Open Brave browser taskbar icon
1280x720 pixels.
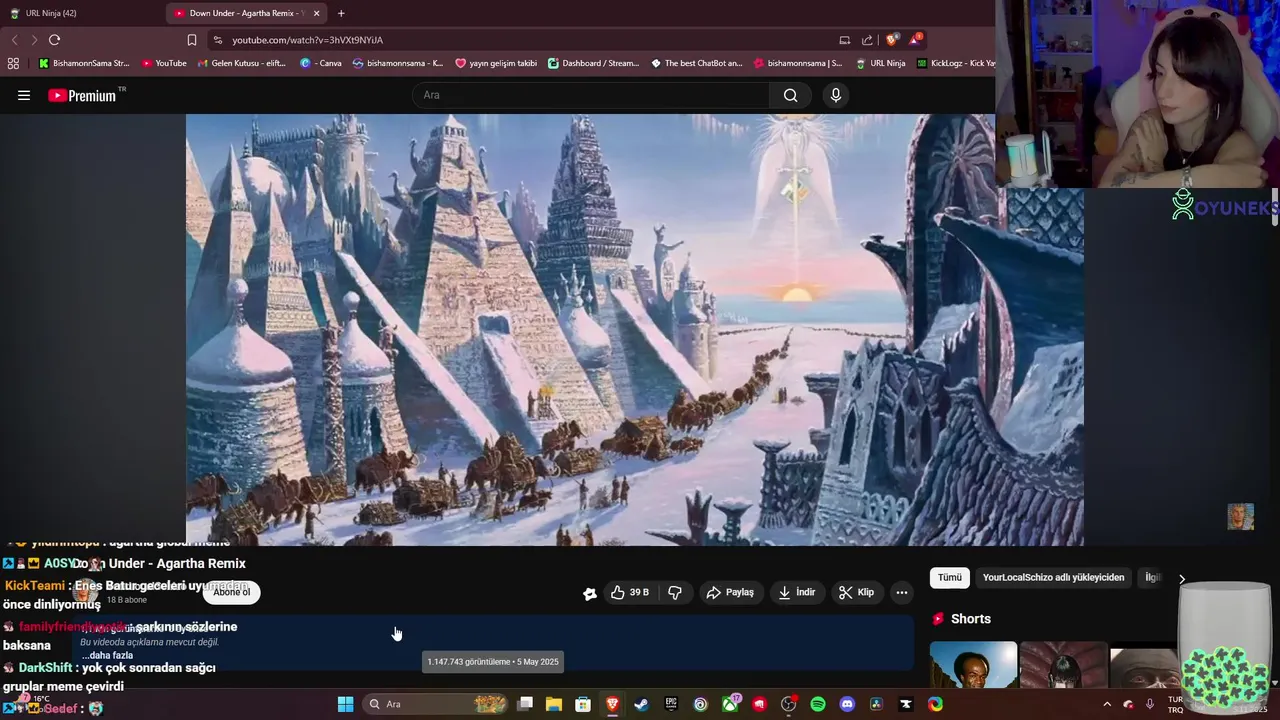[612, 704]
